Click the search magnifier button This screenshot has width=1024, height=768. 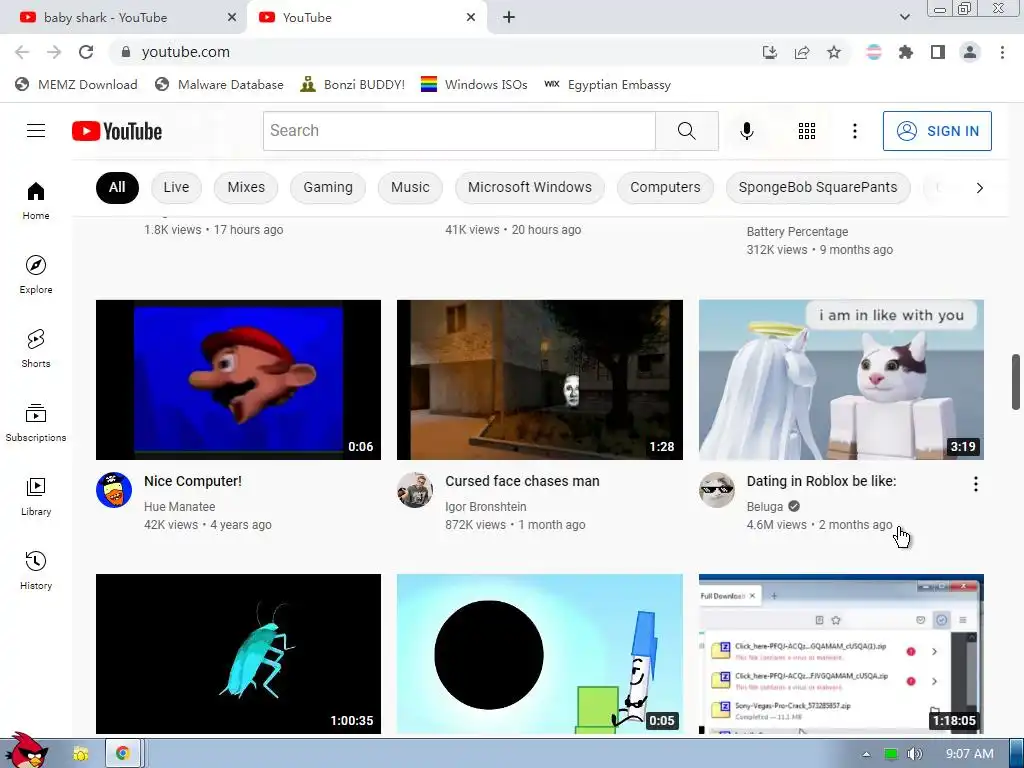686,131
